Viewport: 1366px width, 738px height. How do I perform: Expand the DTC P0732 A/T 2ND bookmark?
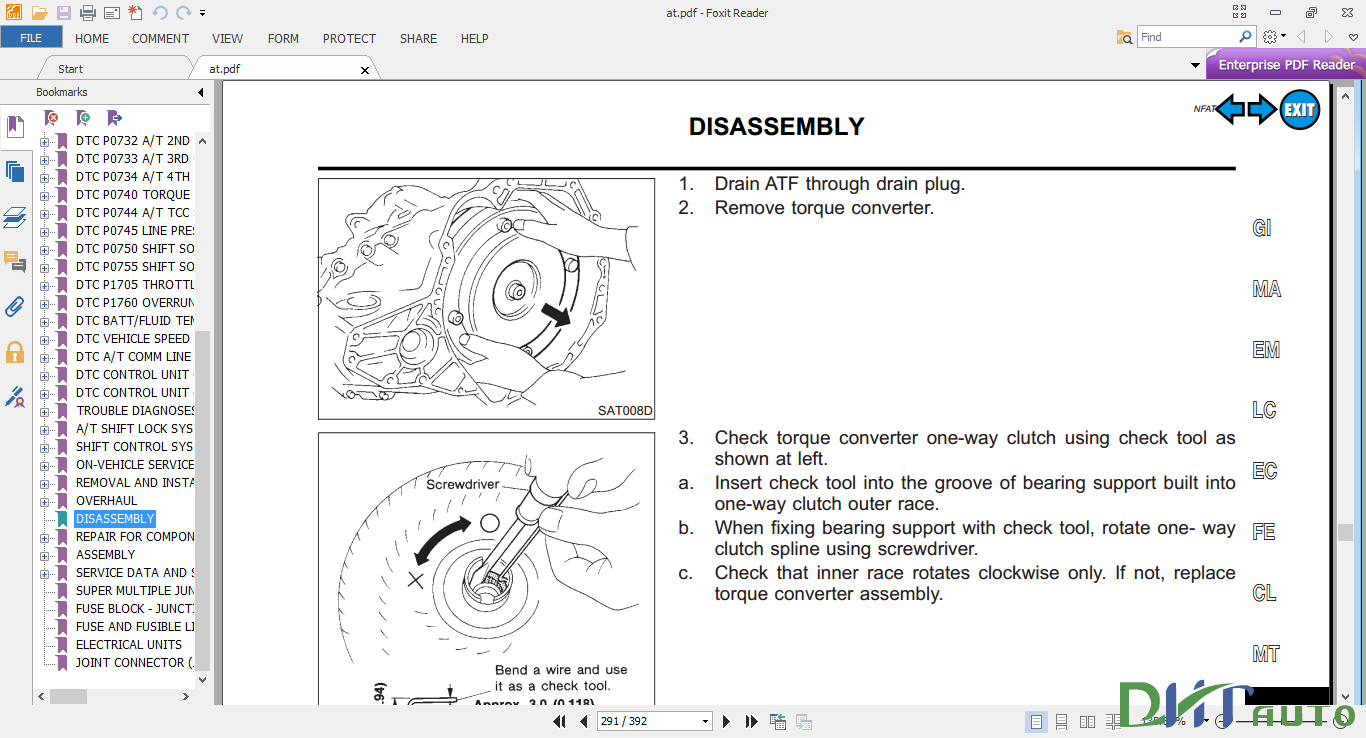[45, 141]
